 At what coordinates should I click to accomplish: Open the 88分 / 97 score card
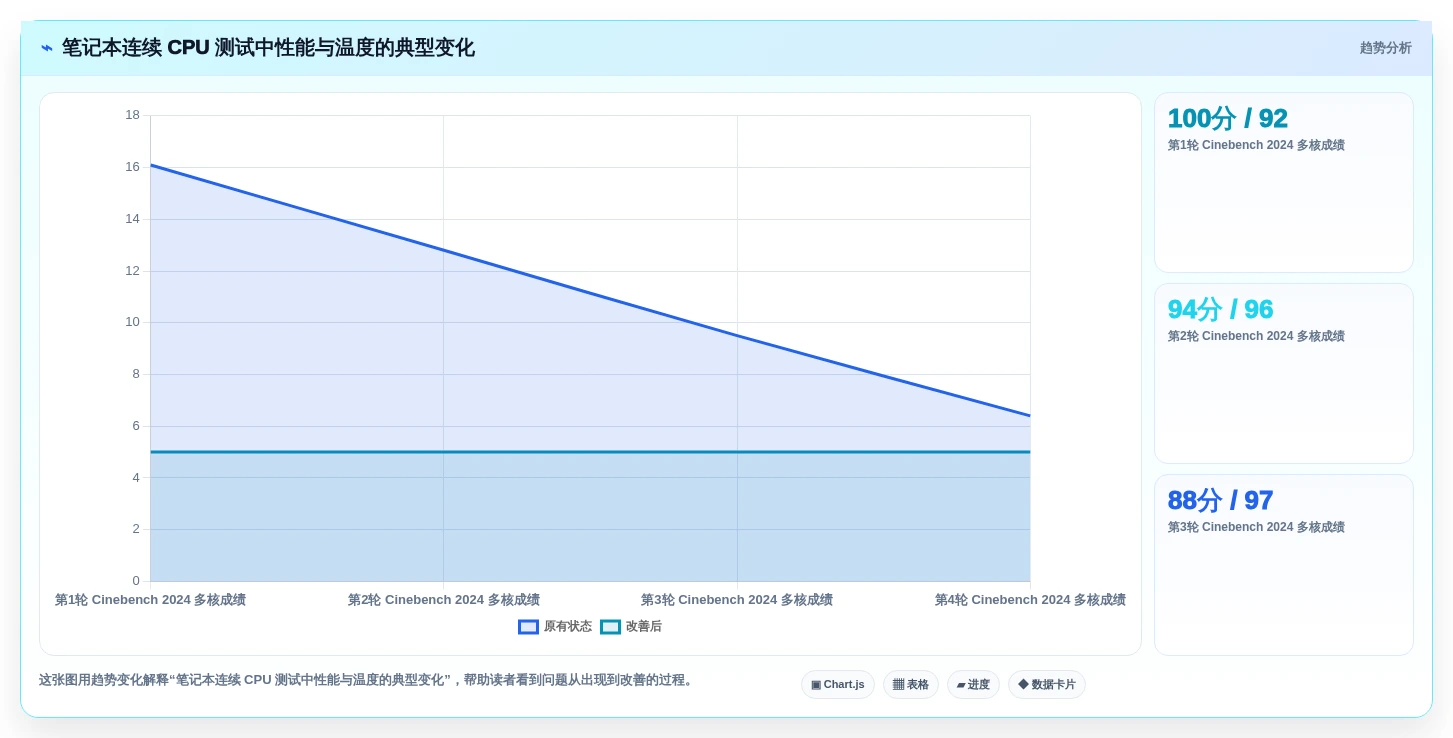(x=1284, y=565)
